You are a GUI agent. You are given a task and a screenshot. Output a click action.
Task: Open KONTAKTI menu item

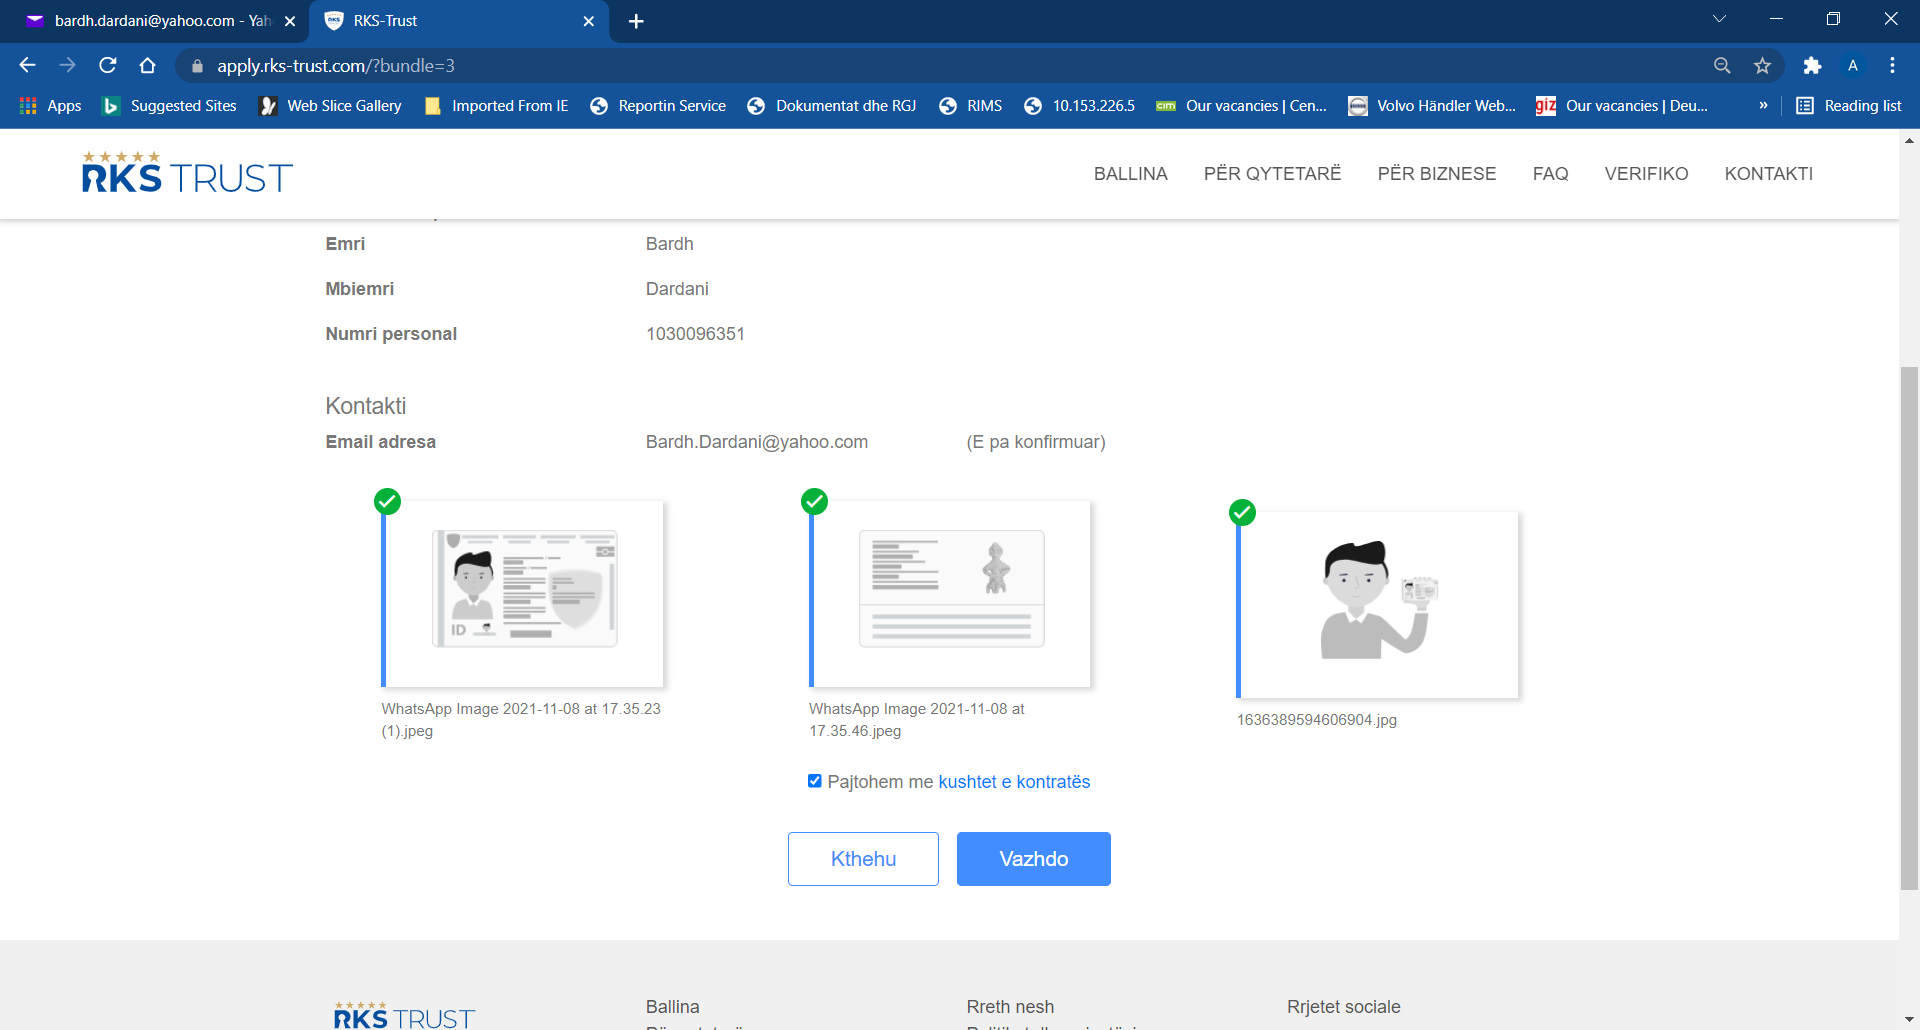[x=1768, y=174]
